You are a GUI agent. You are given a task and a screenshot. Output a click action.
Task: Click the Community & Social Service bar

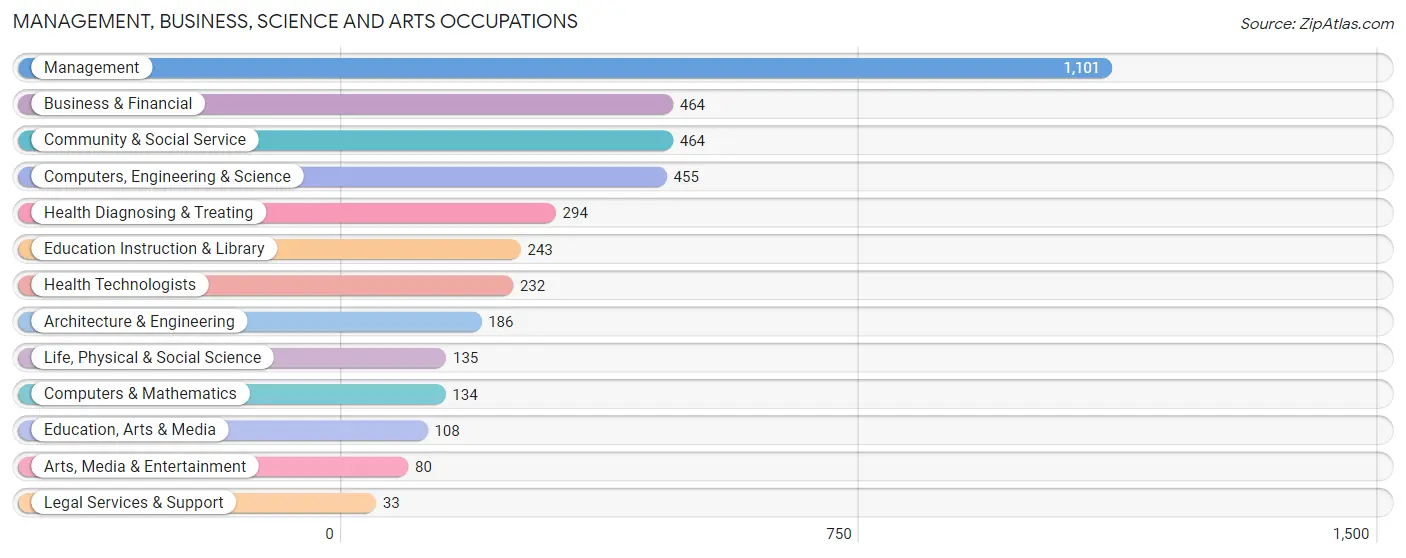pos(346,140)
